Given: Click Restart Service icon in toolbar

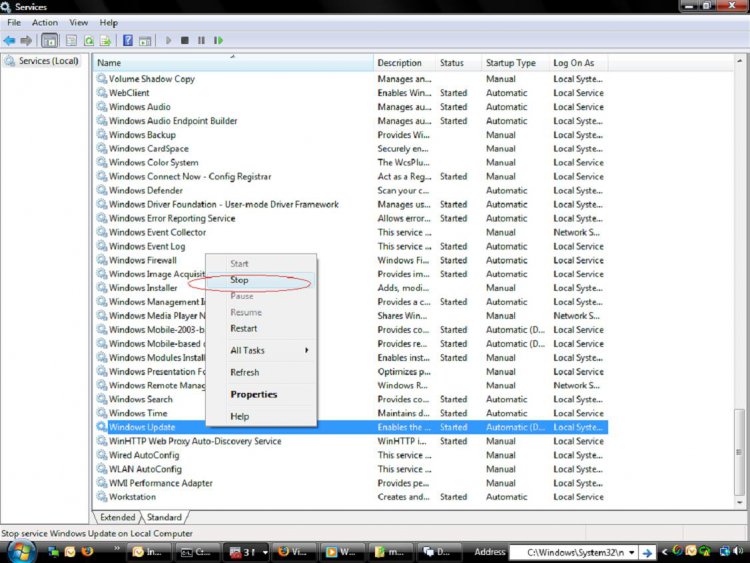Looking at the screenshot, I should pos(218,41).
